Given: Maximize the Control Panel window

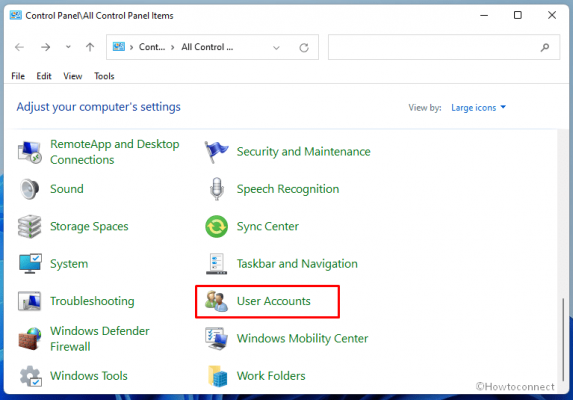Looking at the screenshot, I should coord(518,15).
